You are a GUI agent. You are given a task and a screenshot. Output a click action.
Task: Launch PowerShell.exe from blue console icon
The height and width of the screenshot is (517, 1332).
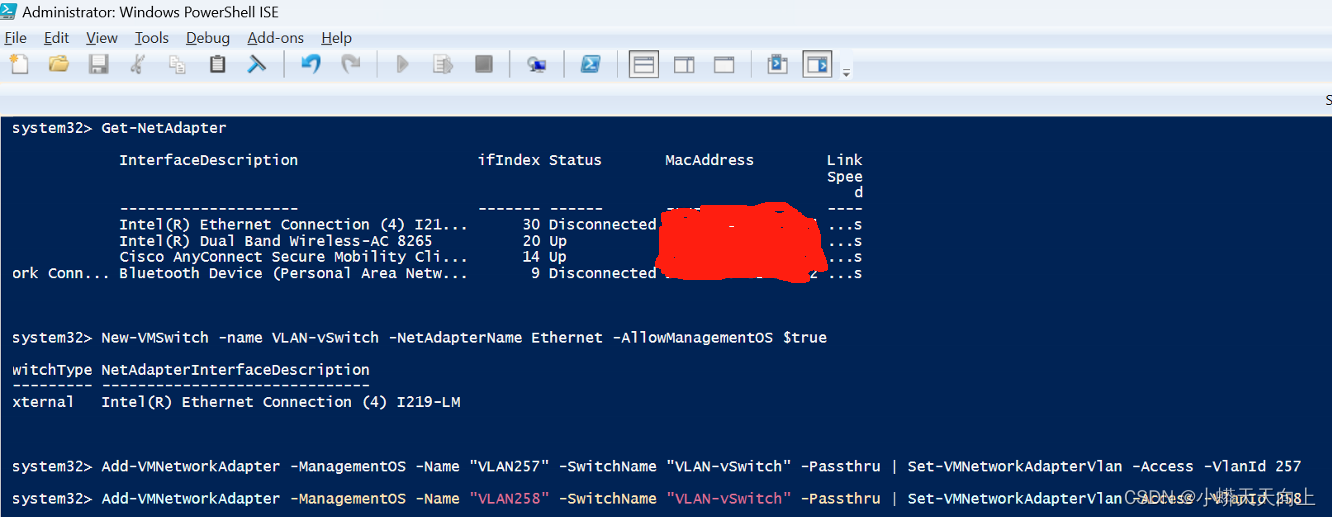591,65
